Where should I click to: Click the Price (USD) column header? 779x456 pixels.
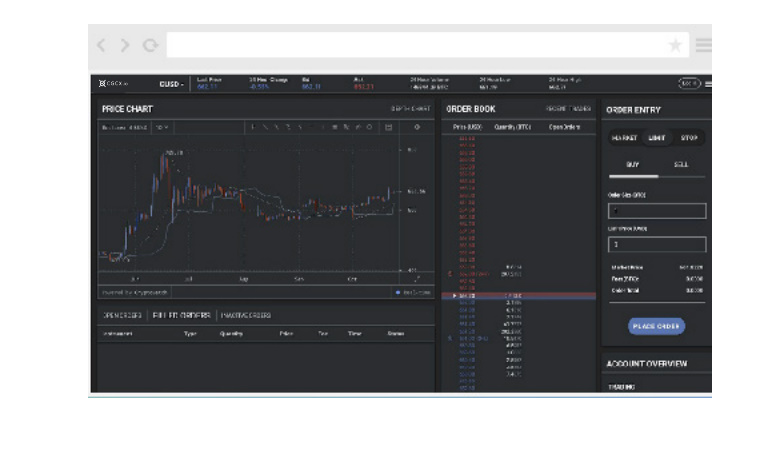point(467,127)
